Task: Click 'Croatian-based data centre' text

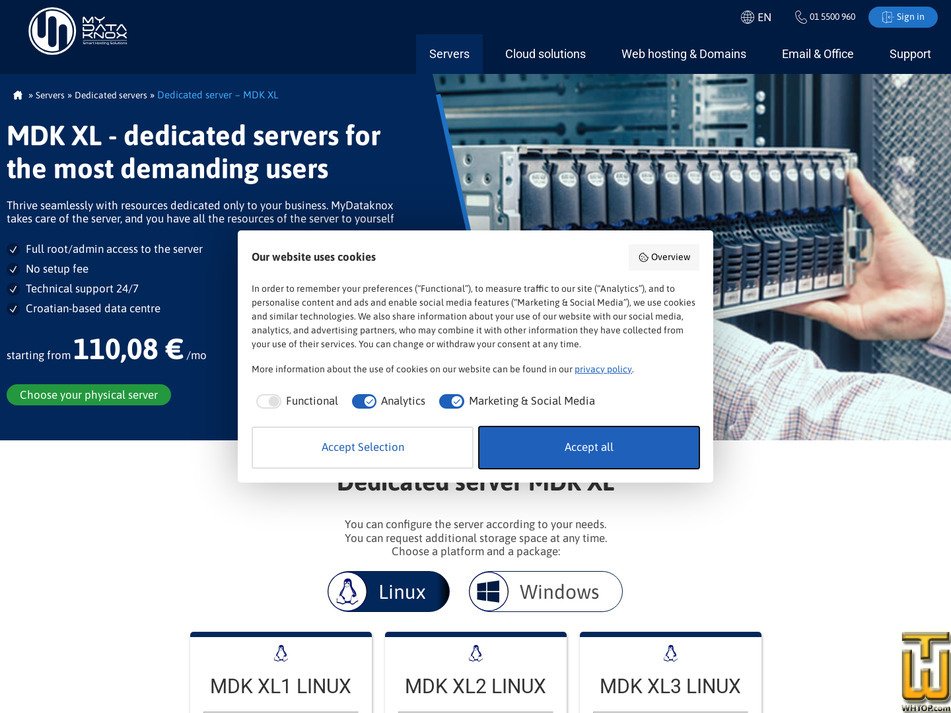Action: tap(93, 309)
